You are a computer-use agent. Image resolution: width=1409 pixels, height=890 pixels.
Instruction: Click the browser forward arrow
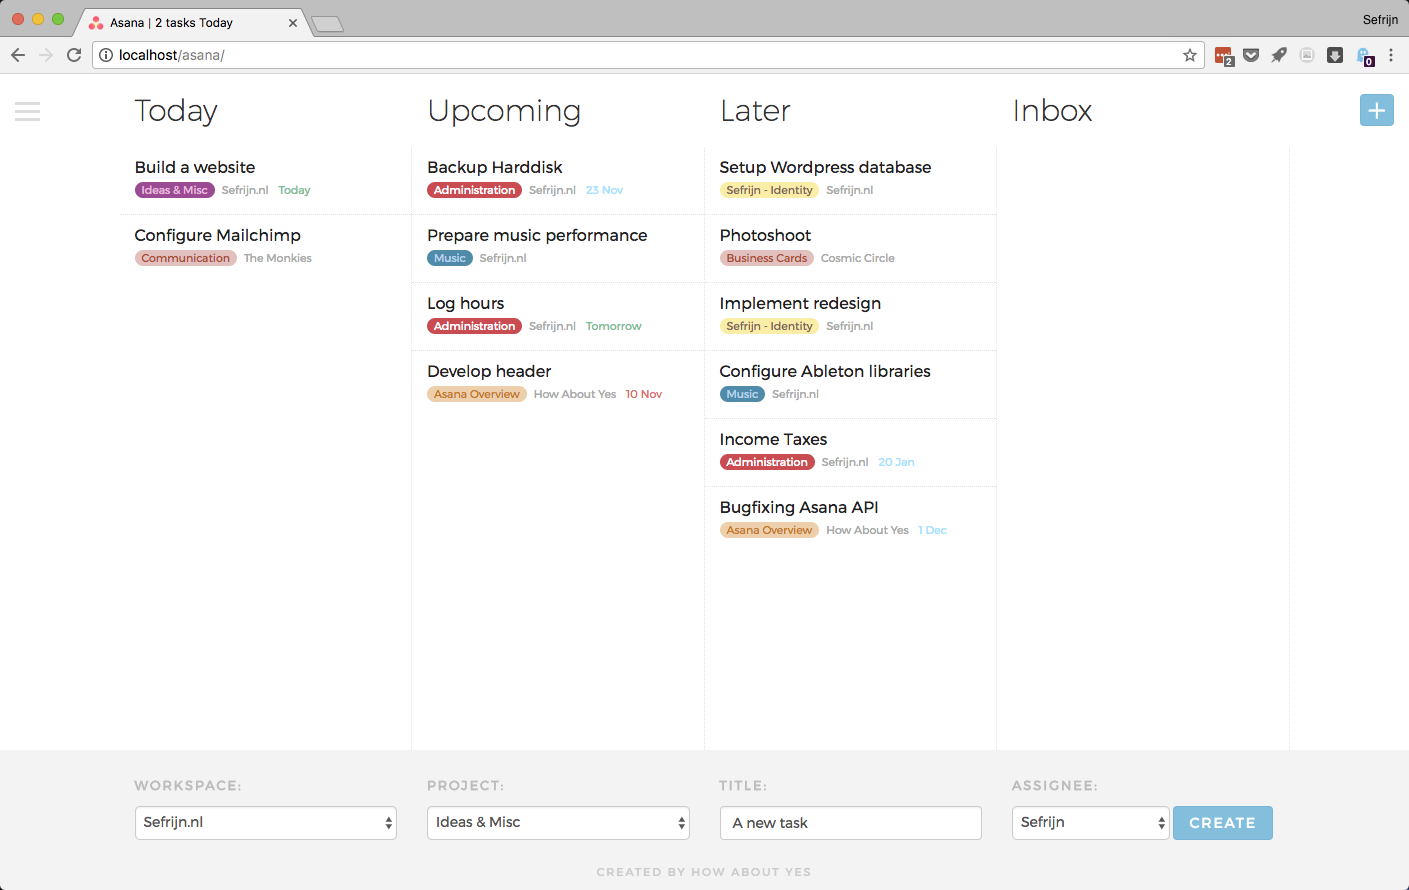(46, 55)
